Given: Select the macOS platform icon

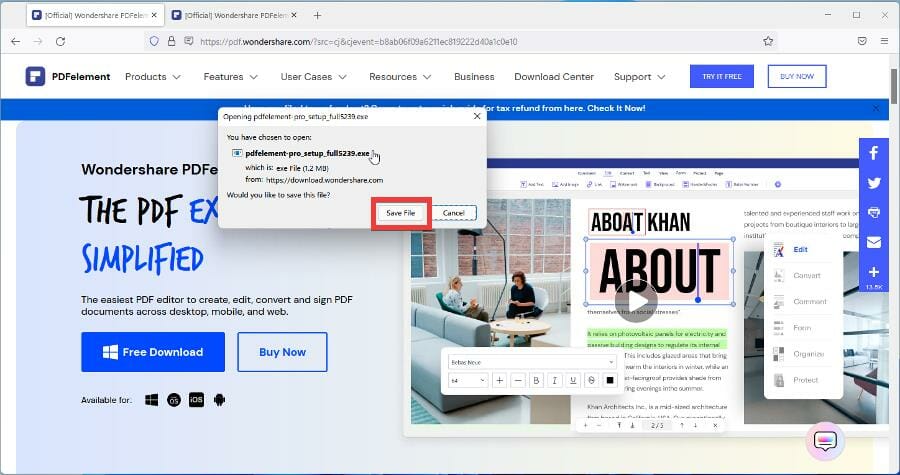Looking at the screenshot, I should coord(174,400).
